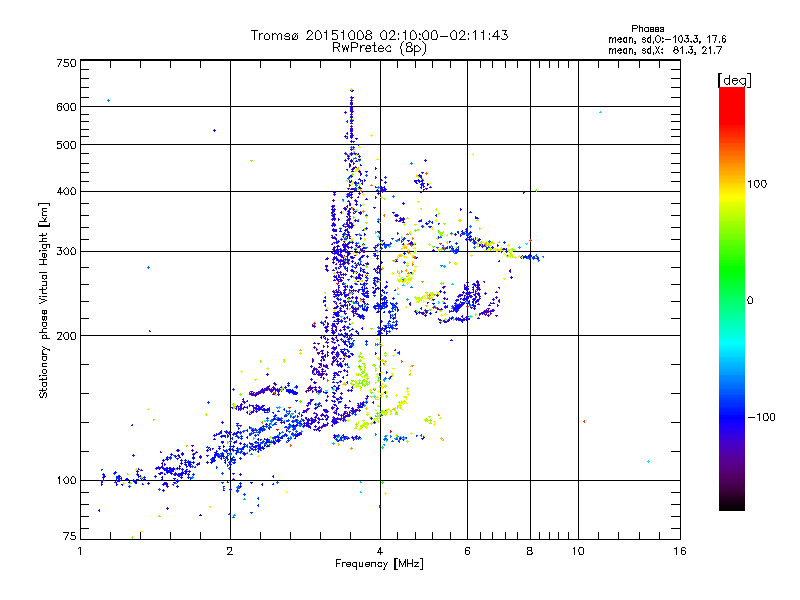Viewport: 800px width, 600px height.
Task: Click the '10' x-axis tick label
Action: tap(578, 551)
